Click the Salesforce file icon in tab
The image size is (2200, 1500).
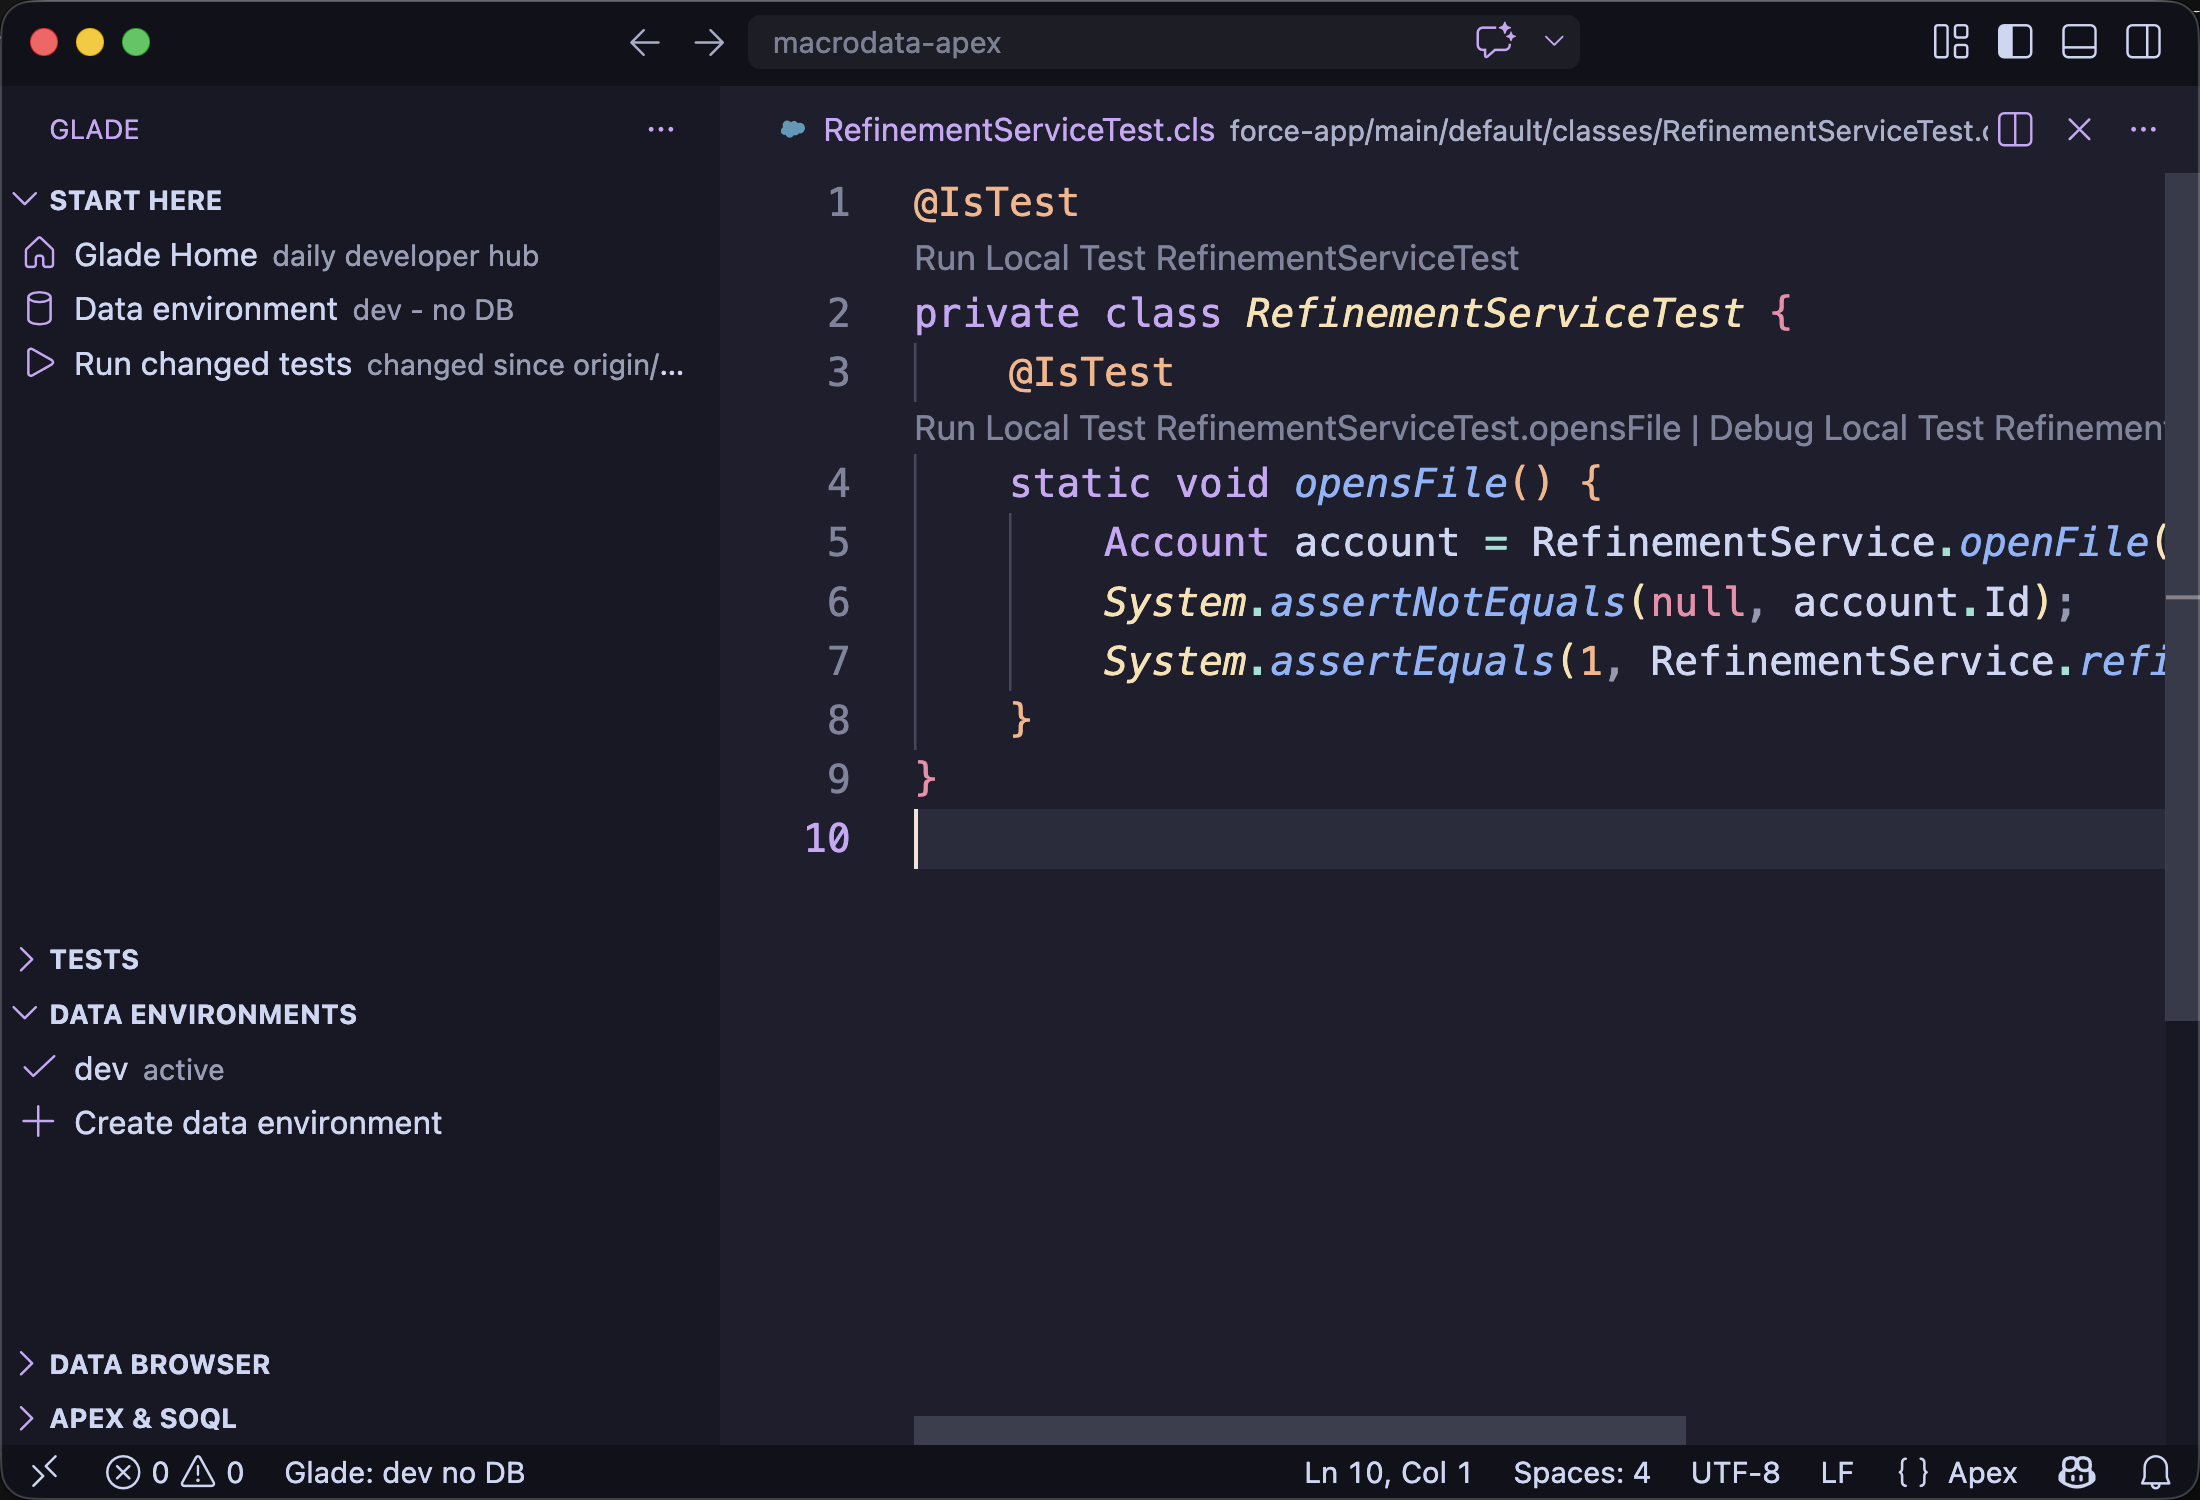tap(793, 129)
